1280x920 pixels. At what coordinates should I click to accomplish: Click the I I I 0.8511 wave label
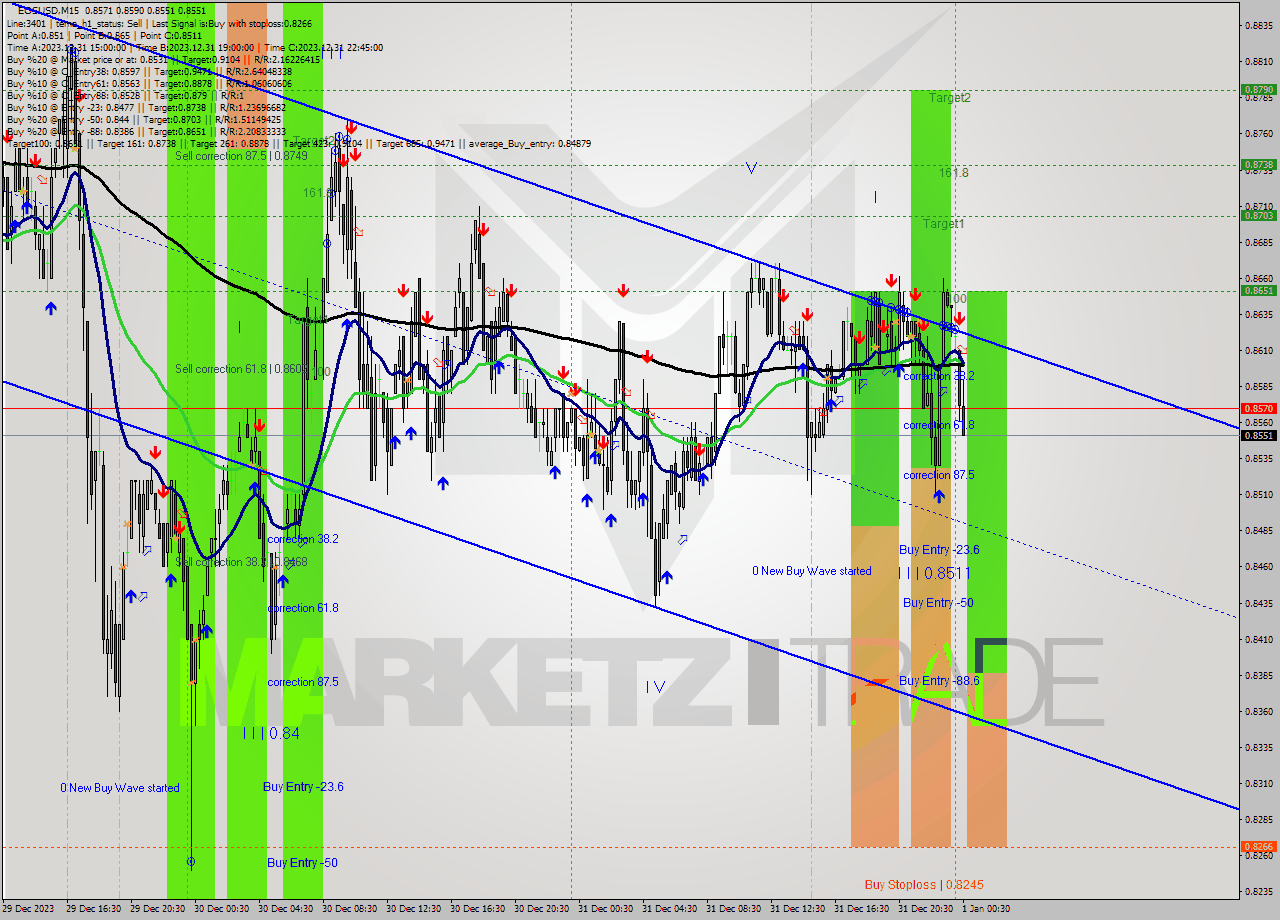[x=935, y=573]
